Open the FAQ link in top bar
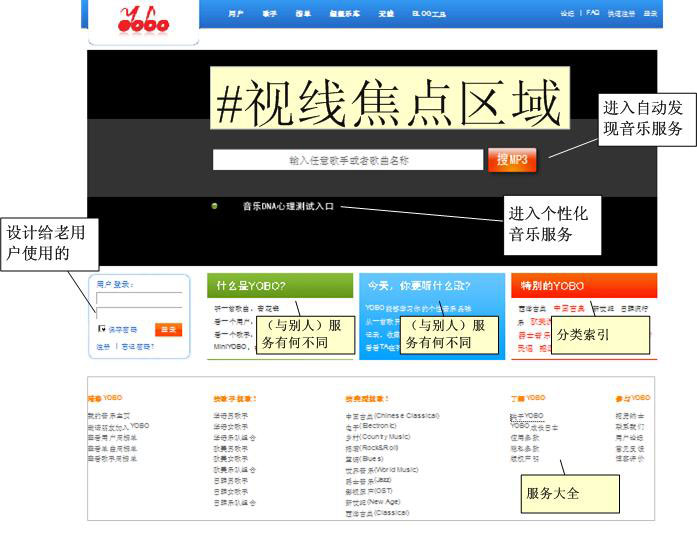 (x=593, y=13)
